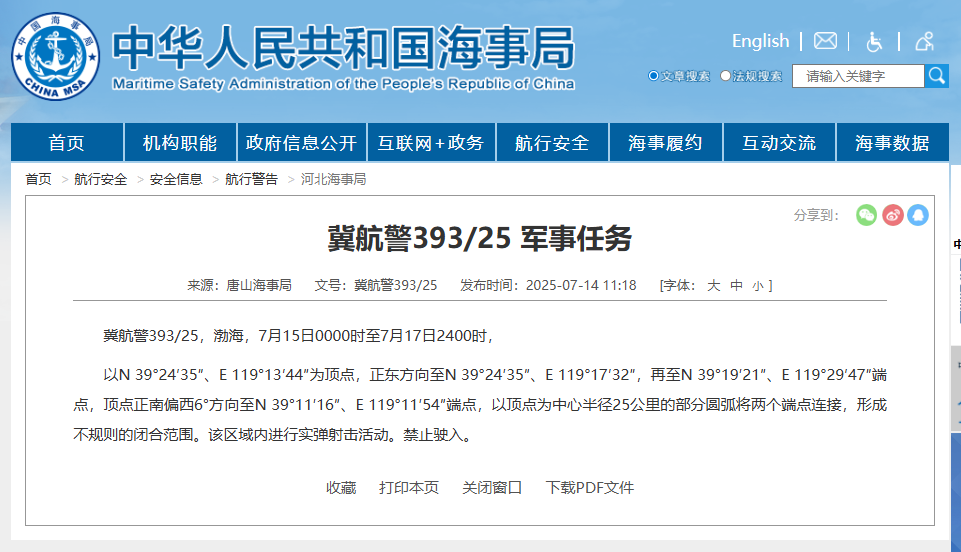Set font size to 大
The height and width of the screenshot is (552, 961).
pyautogui.click(x=713, y=285)
